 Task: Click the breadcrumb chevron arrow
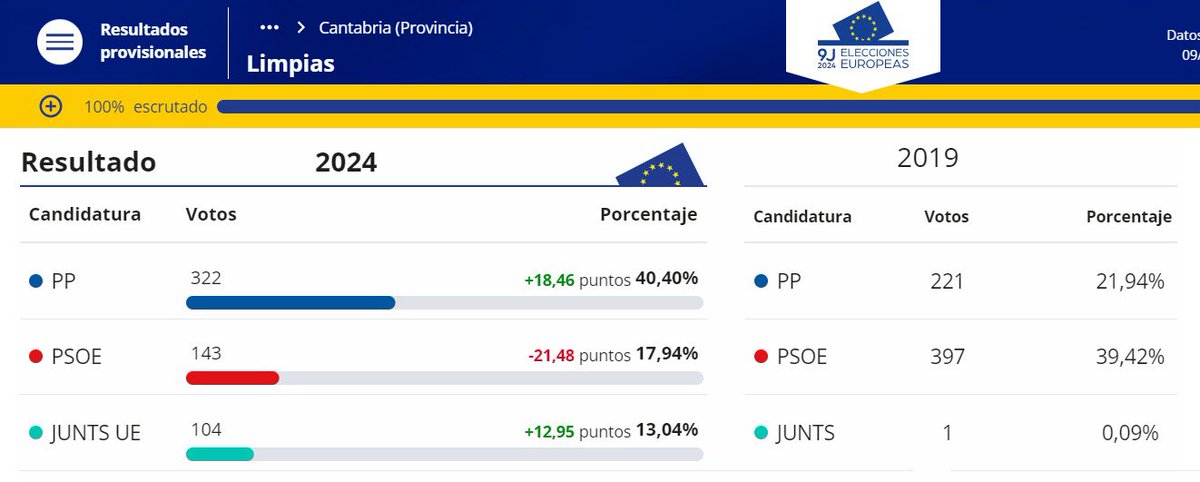coord(300,28)
